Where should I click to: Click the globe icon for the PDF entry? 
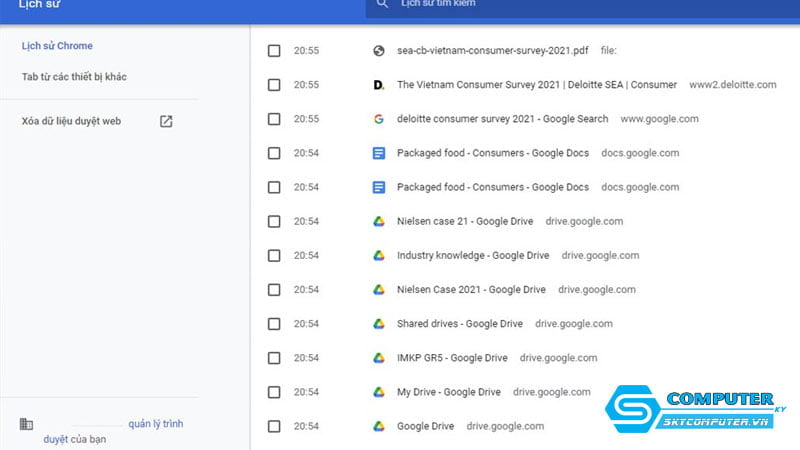tap(379, 51)
